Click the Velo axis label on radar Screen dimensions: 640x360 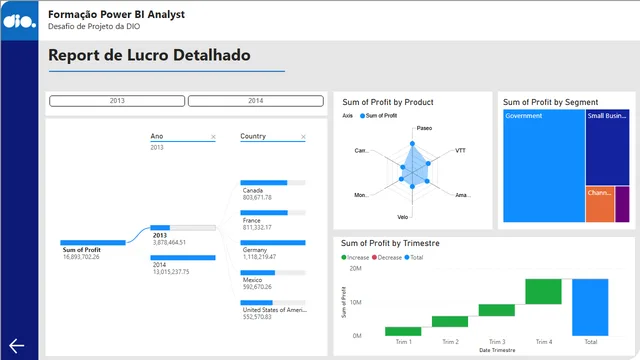(402, 217)
